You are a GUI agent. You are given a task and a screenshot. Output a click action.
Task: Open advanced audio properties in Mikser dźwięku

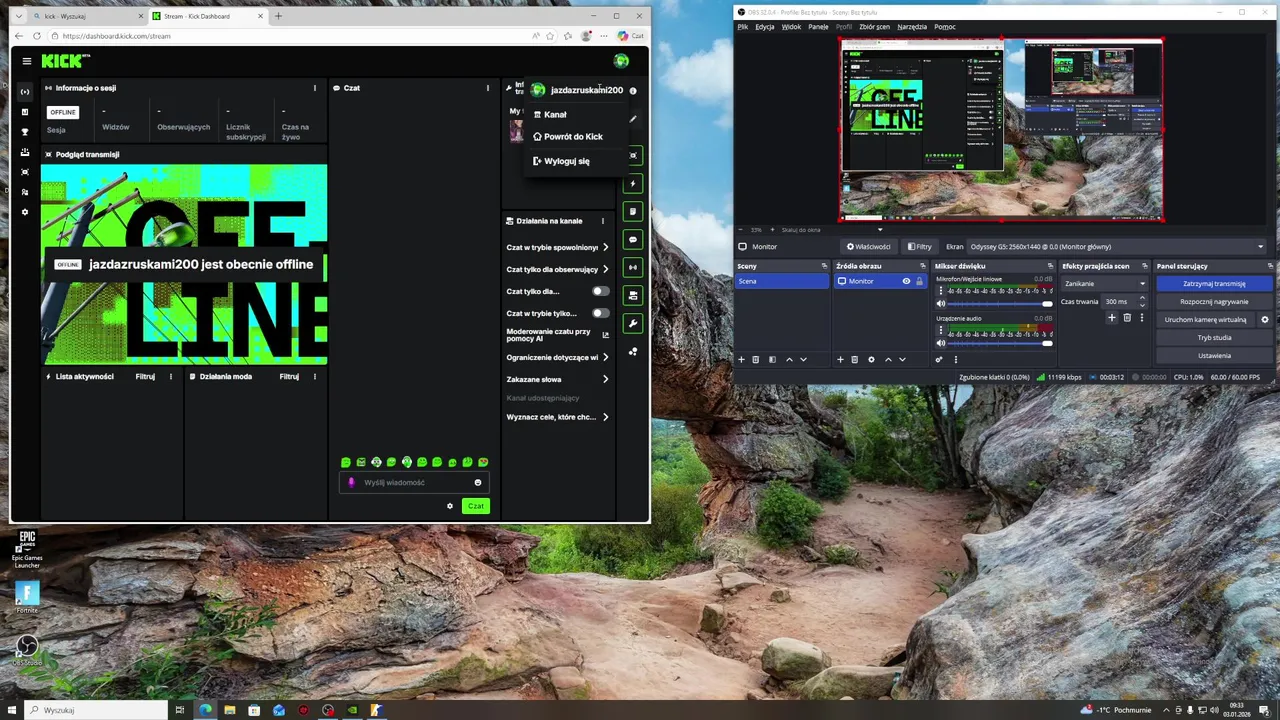[x=938, y=360]
